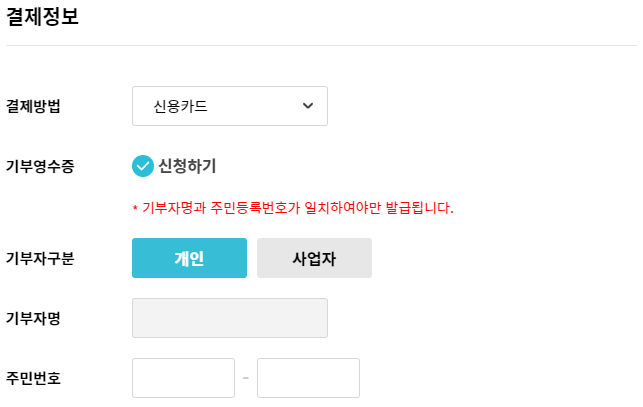The width and height of the screenshot is (643, 407).
Task: Click the red asterisk before the notice
Action: tap(135, 209)
